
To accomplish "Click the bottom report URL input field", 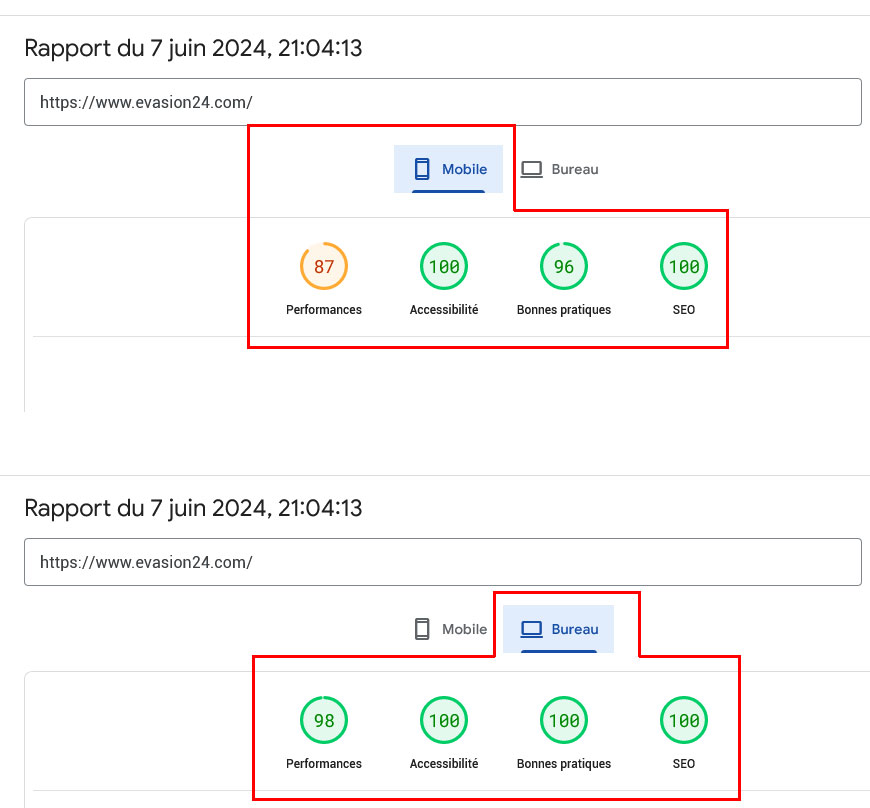I will [x=443, y=562].
